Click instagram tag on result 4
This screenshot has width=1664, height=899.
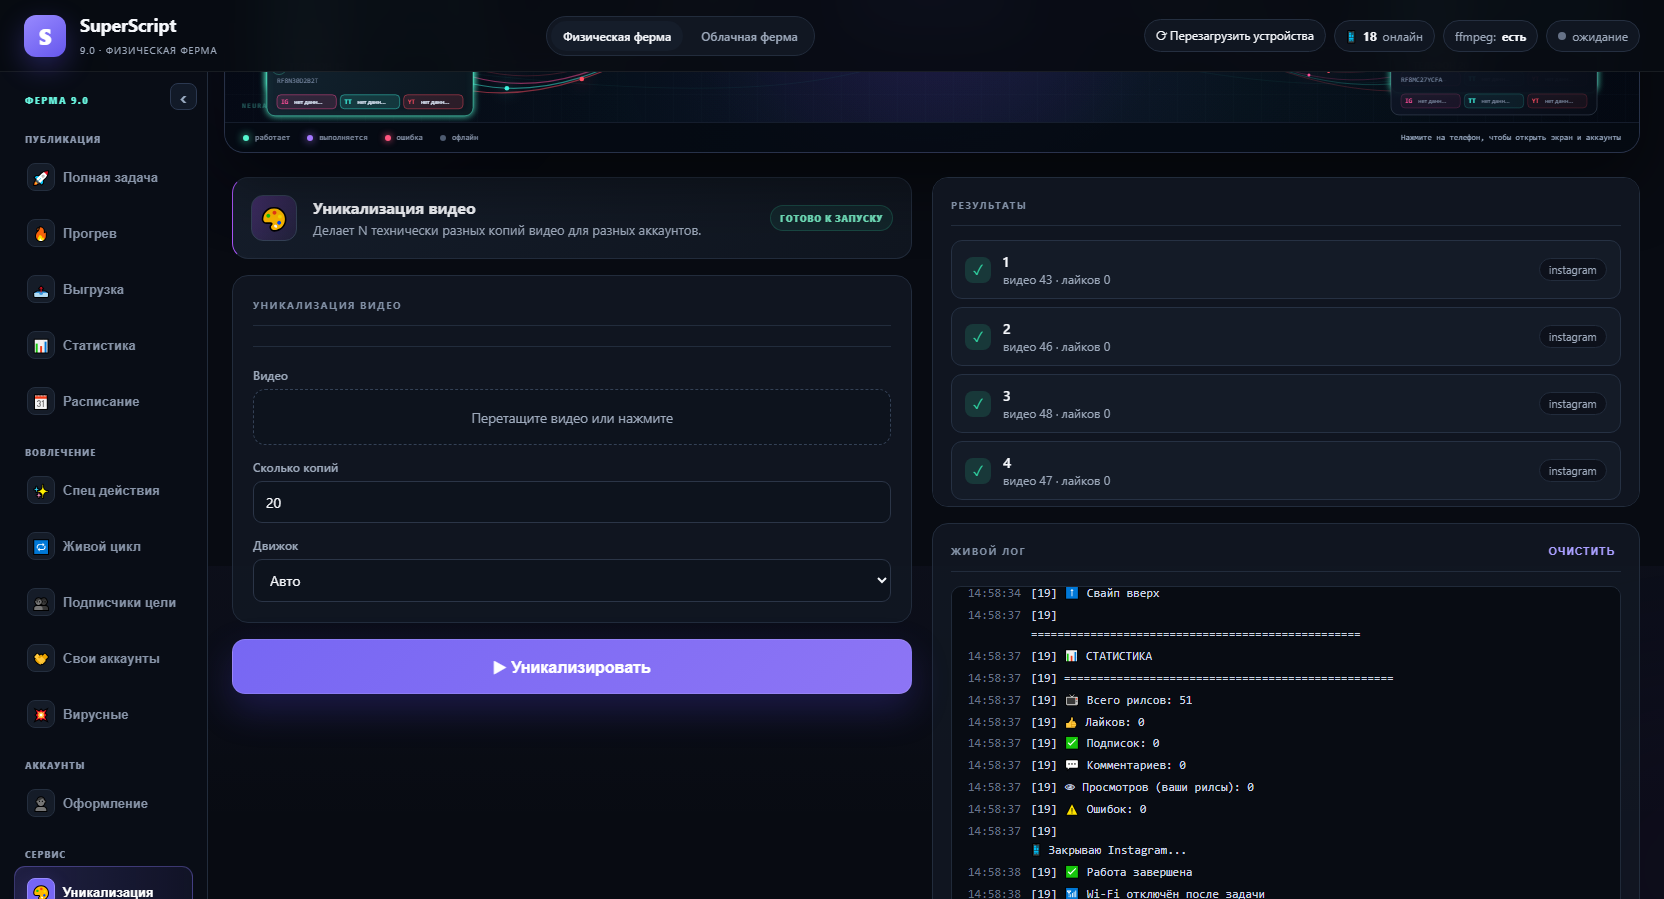pyautogui.click(x=1572, y=471)
